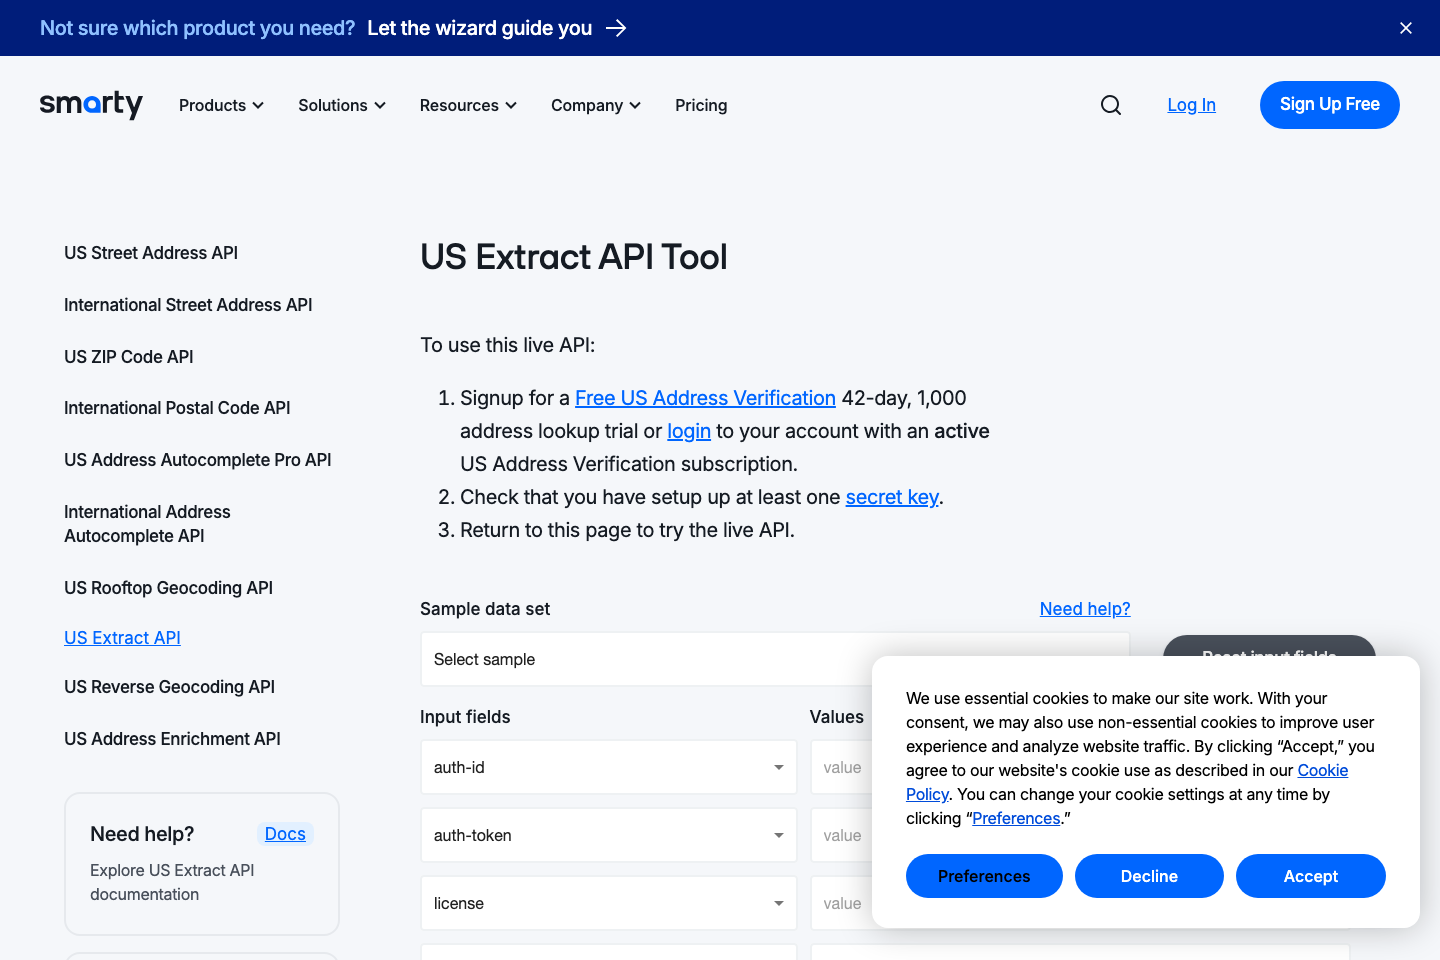1440x960 pixels.
Task: Open the Solutions menu
Action: [x=341, y=105]
